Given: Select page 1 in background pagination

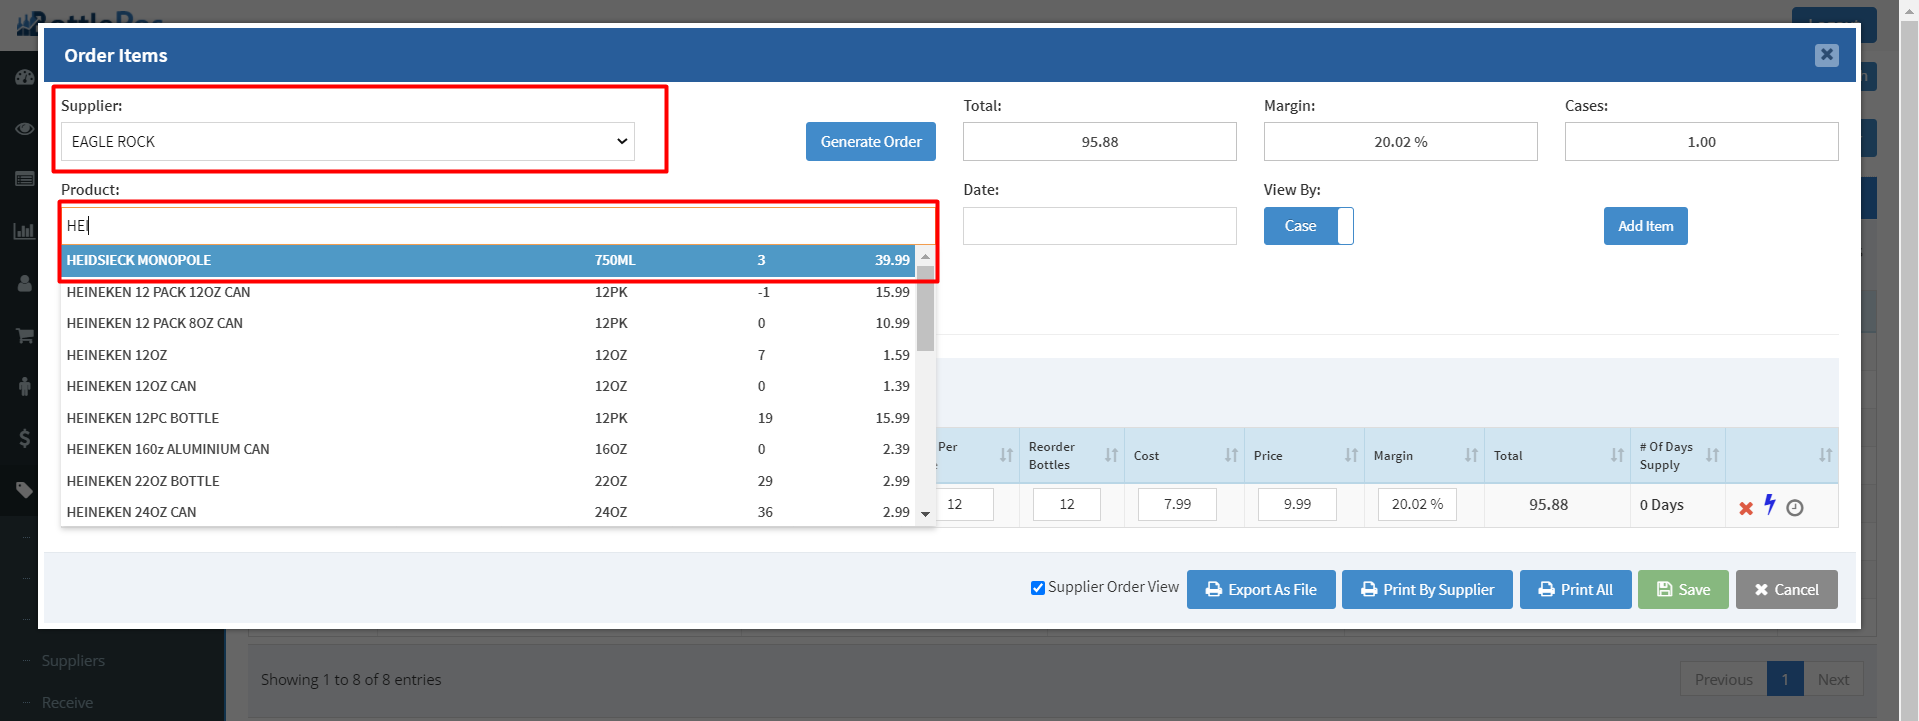Looking at the screenshot, I should (x=1785, y=679).
